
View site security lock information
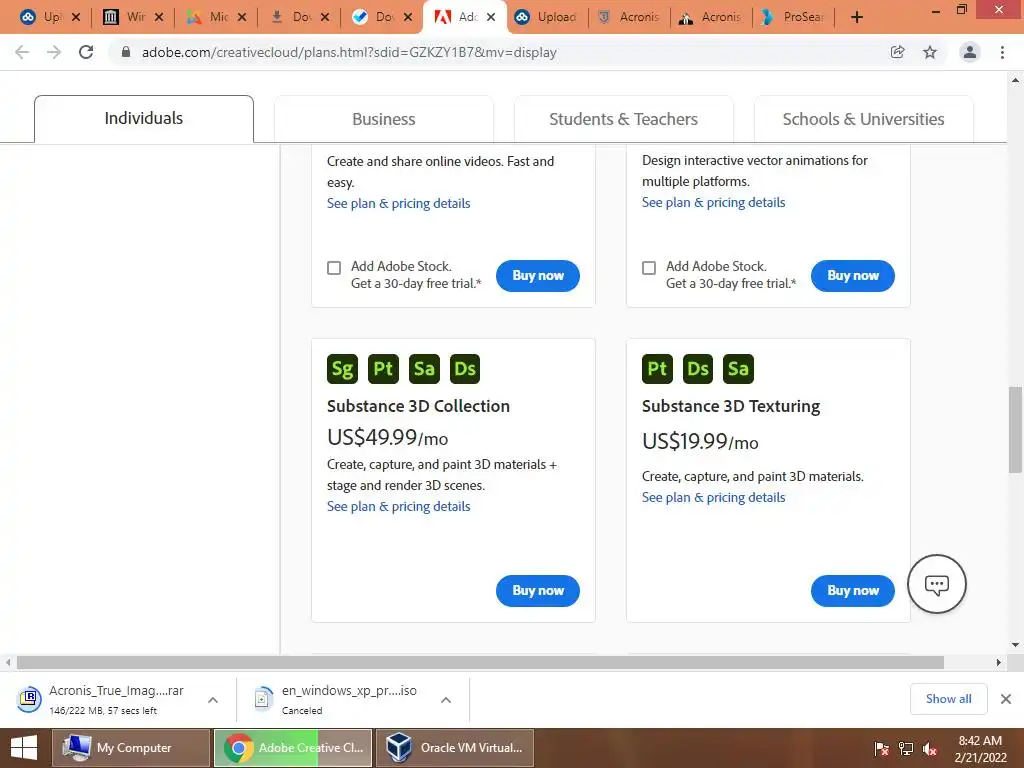[x=126, y=52]
